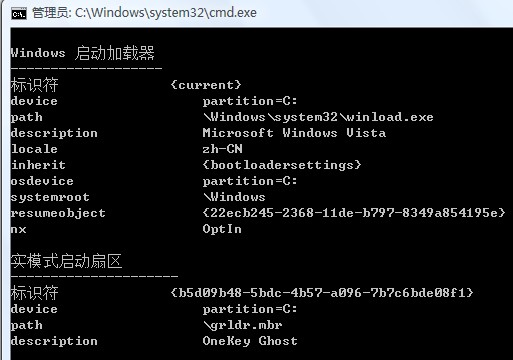Click the inherit field label
Image resolution: width=513 pixels, height=360 pixels.
[x=38, y=165]
